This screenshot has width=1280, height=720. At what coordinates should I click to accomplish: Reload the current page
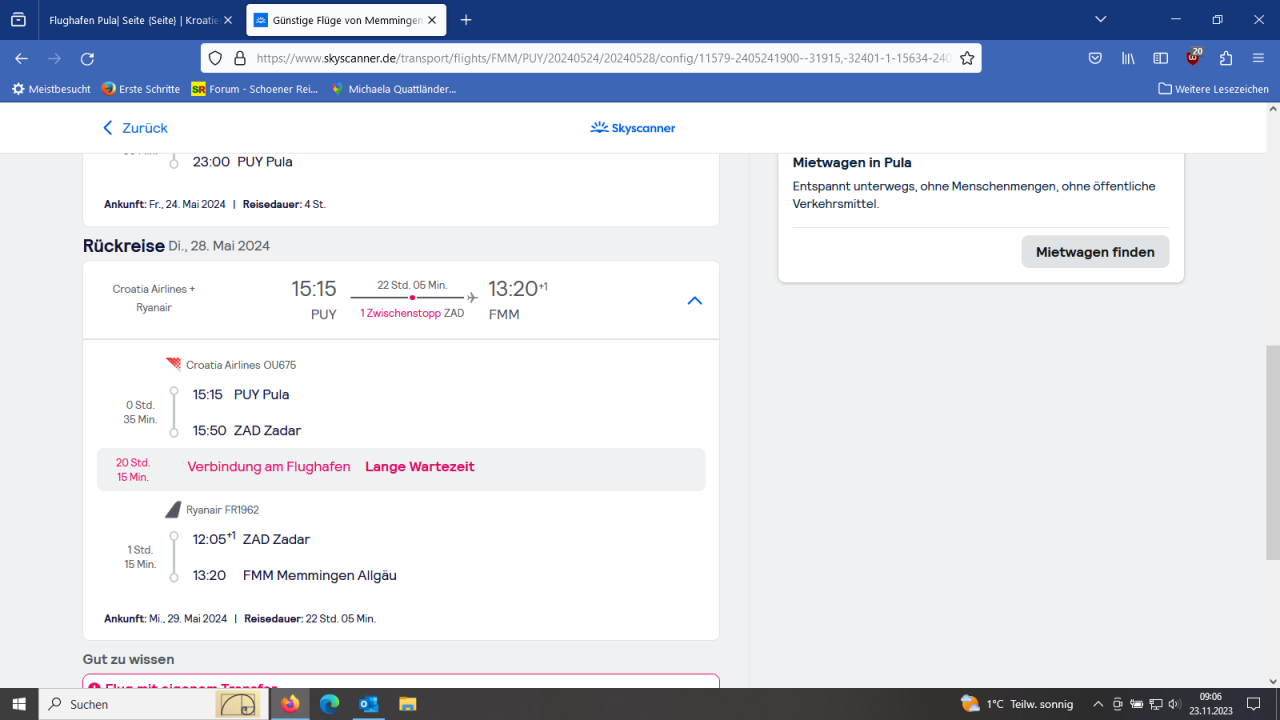(x=87, y=58)
